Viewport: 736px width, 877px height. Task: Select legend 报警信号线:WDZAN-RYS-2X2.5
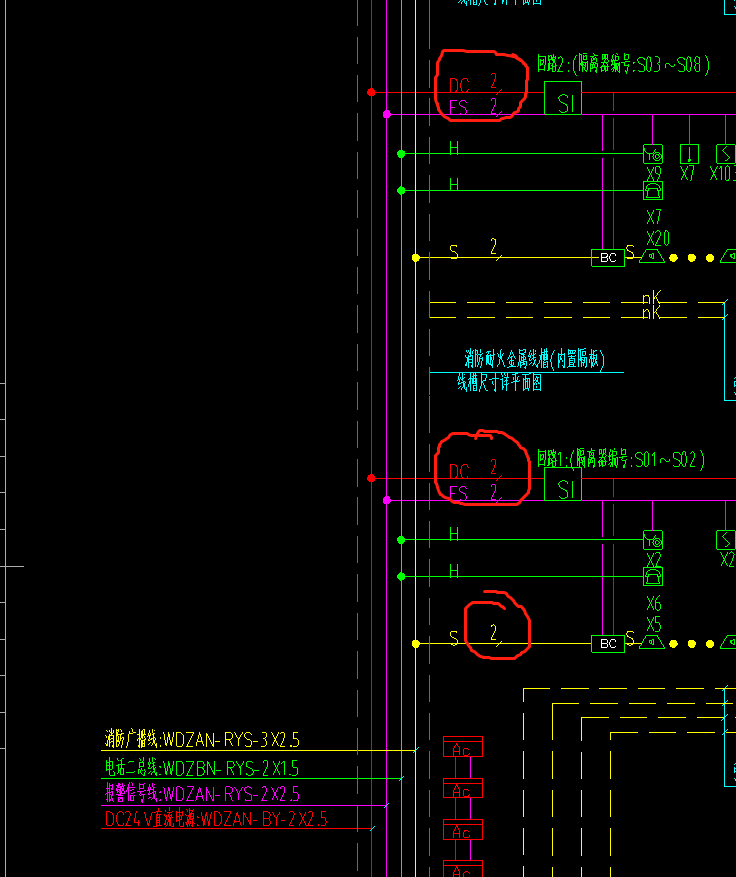(202, 794)
